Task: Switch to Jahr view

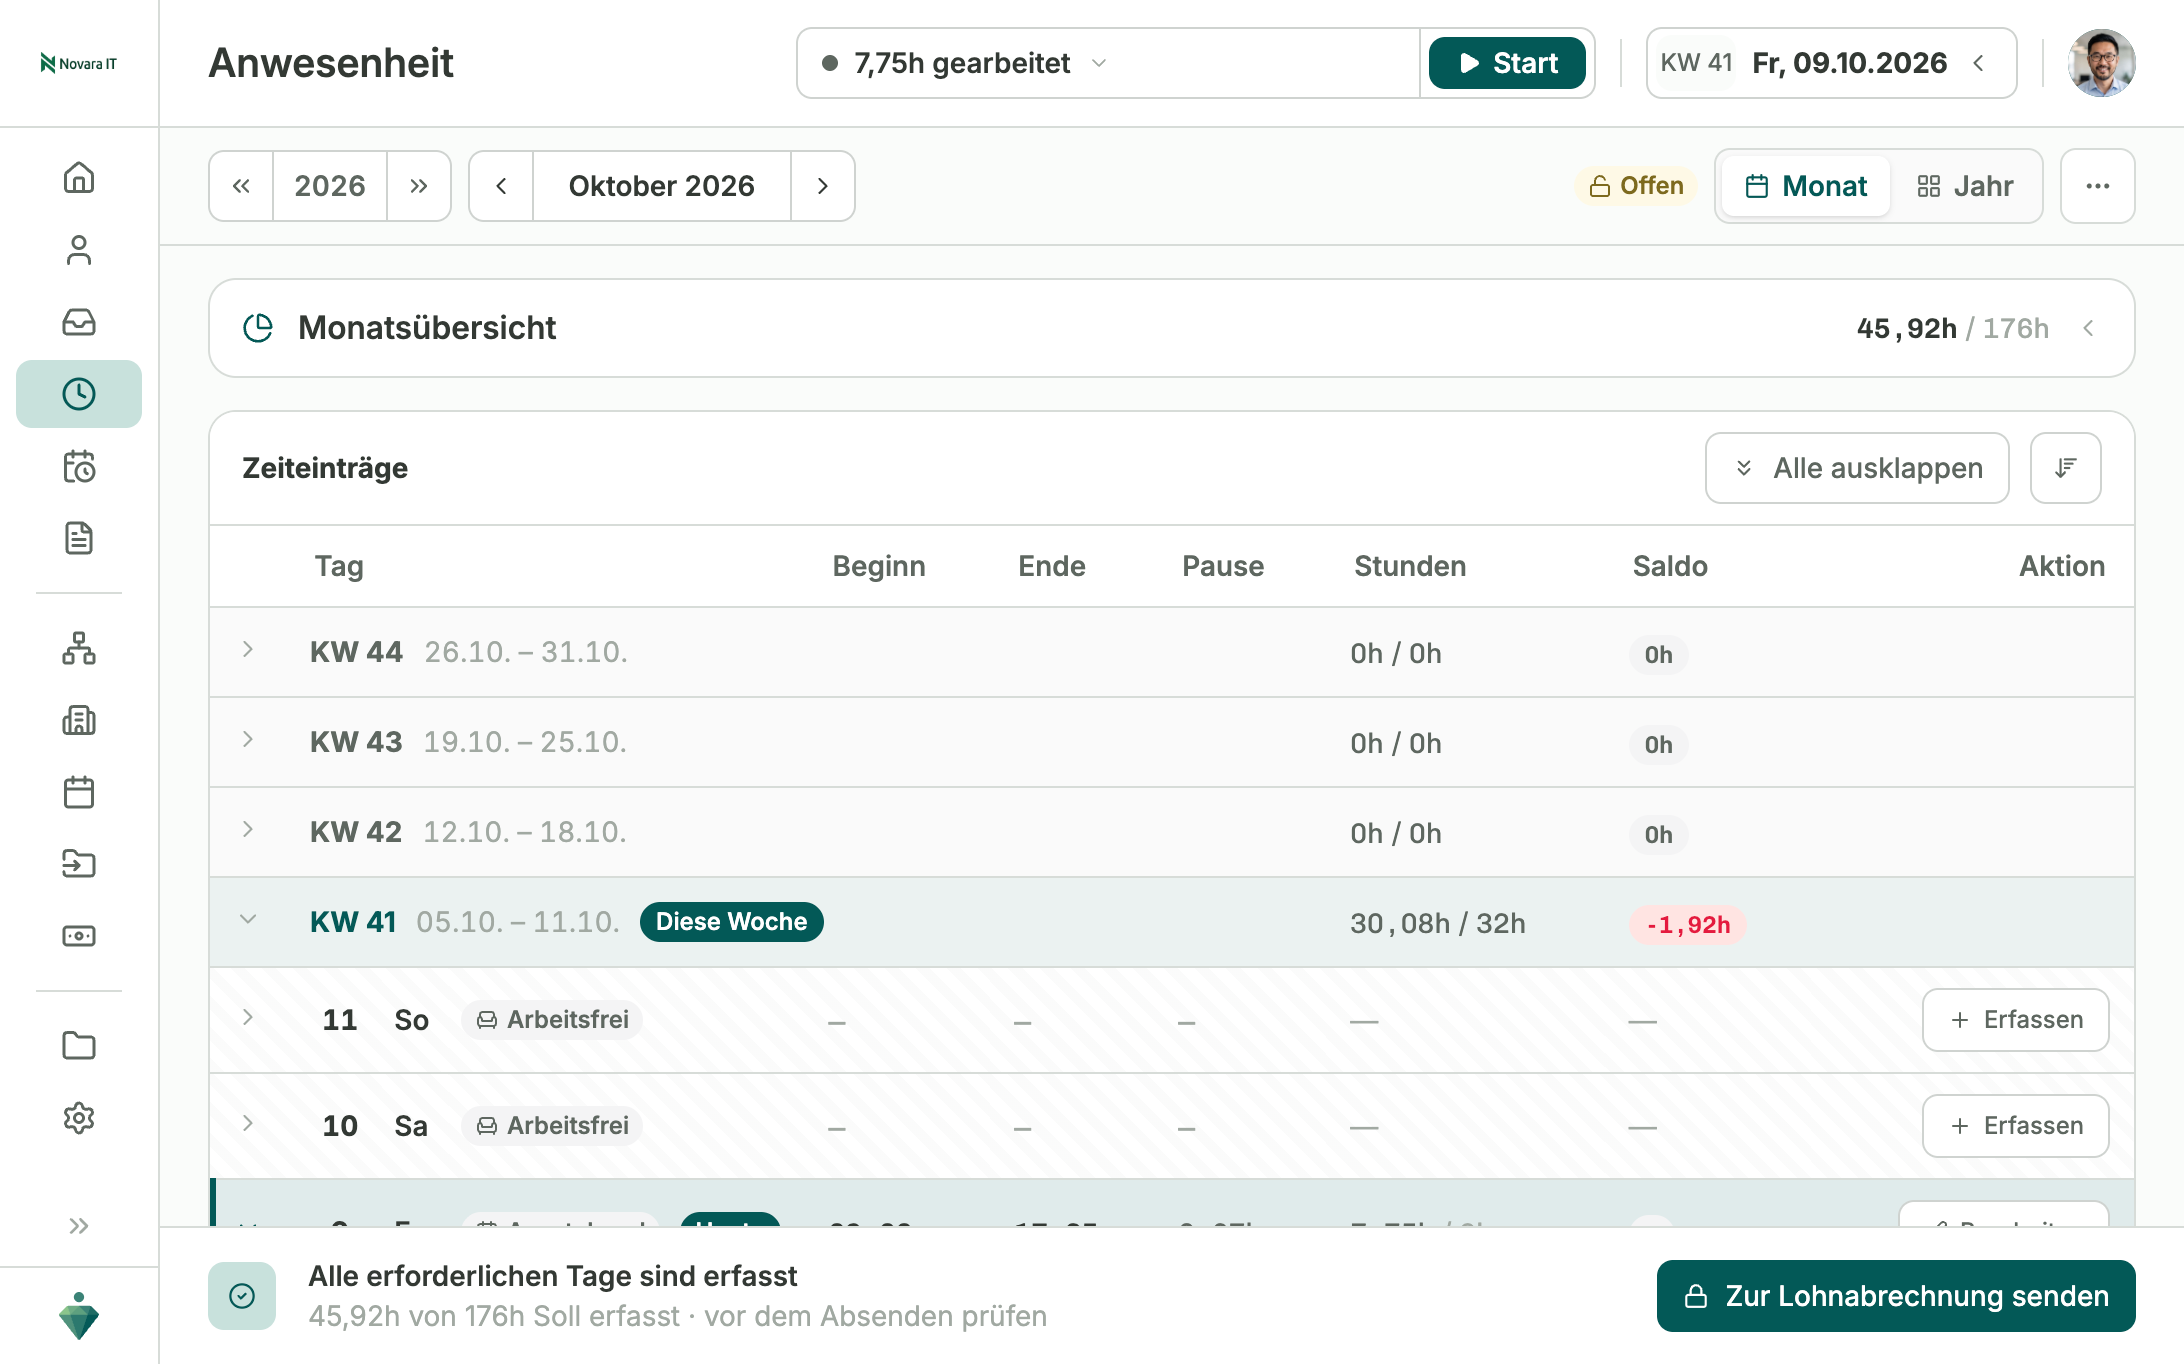Action: 1965,186
